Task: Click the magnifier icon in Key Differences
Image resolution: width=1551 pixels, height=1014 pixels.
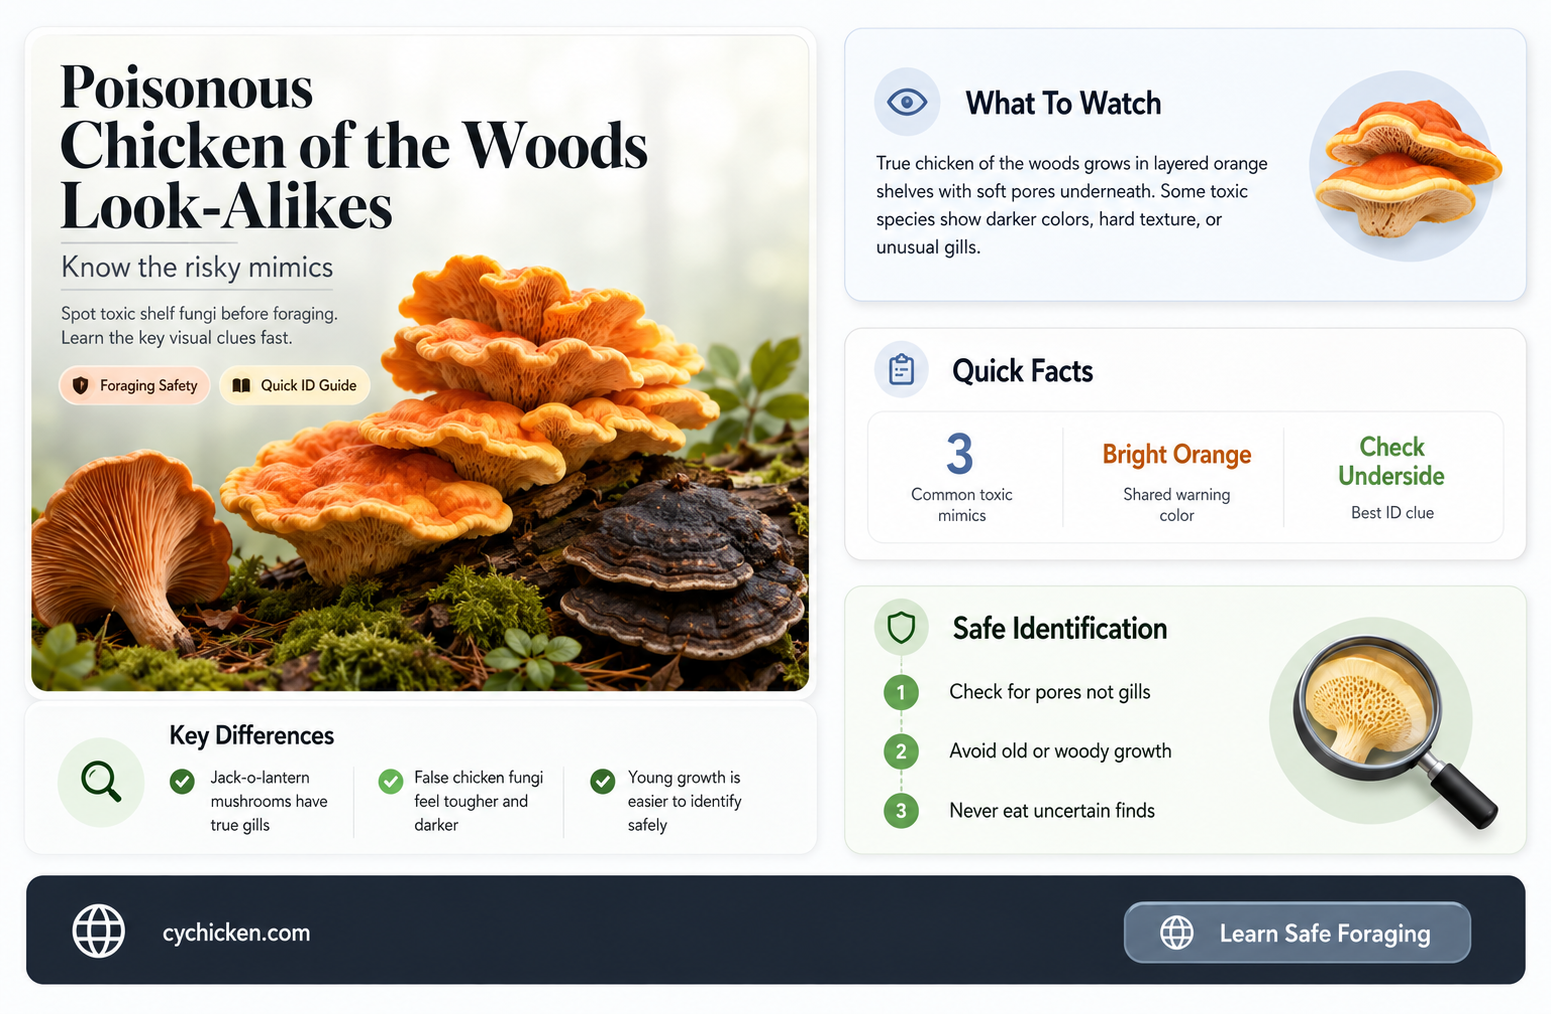Action: tap(101, 781)
